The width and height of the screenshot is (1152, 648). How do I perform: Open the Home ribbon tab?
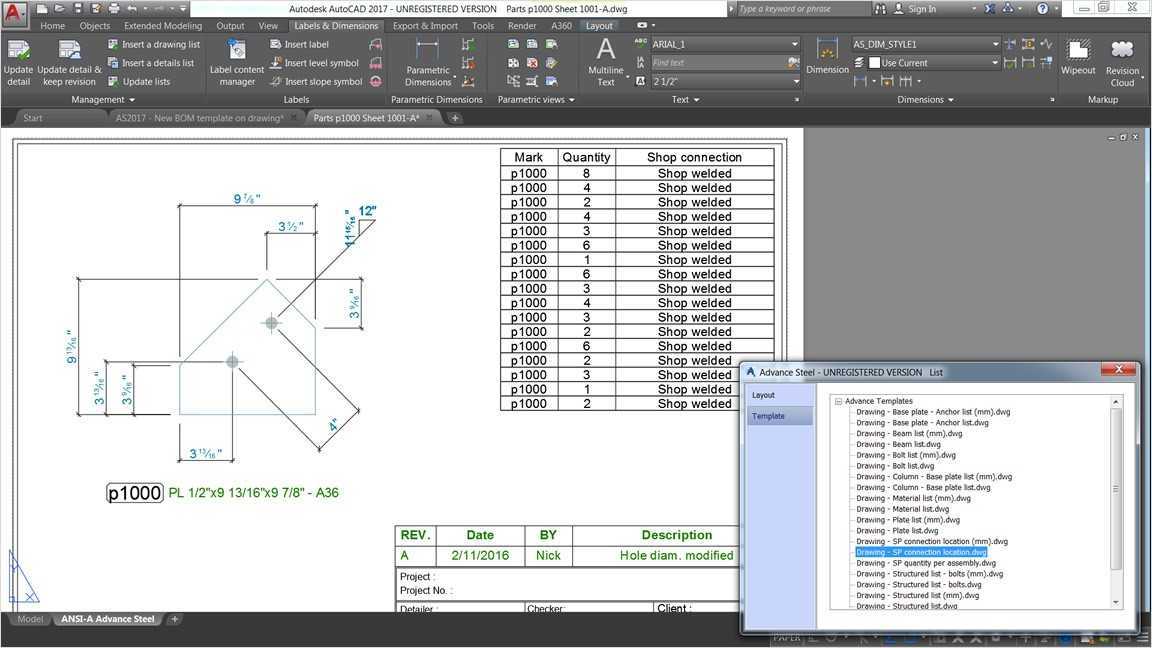tap(53, 26)
